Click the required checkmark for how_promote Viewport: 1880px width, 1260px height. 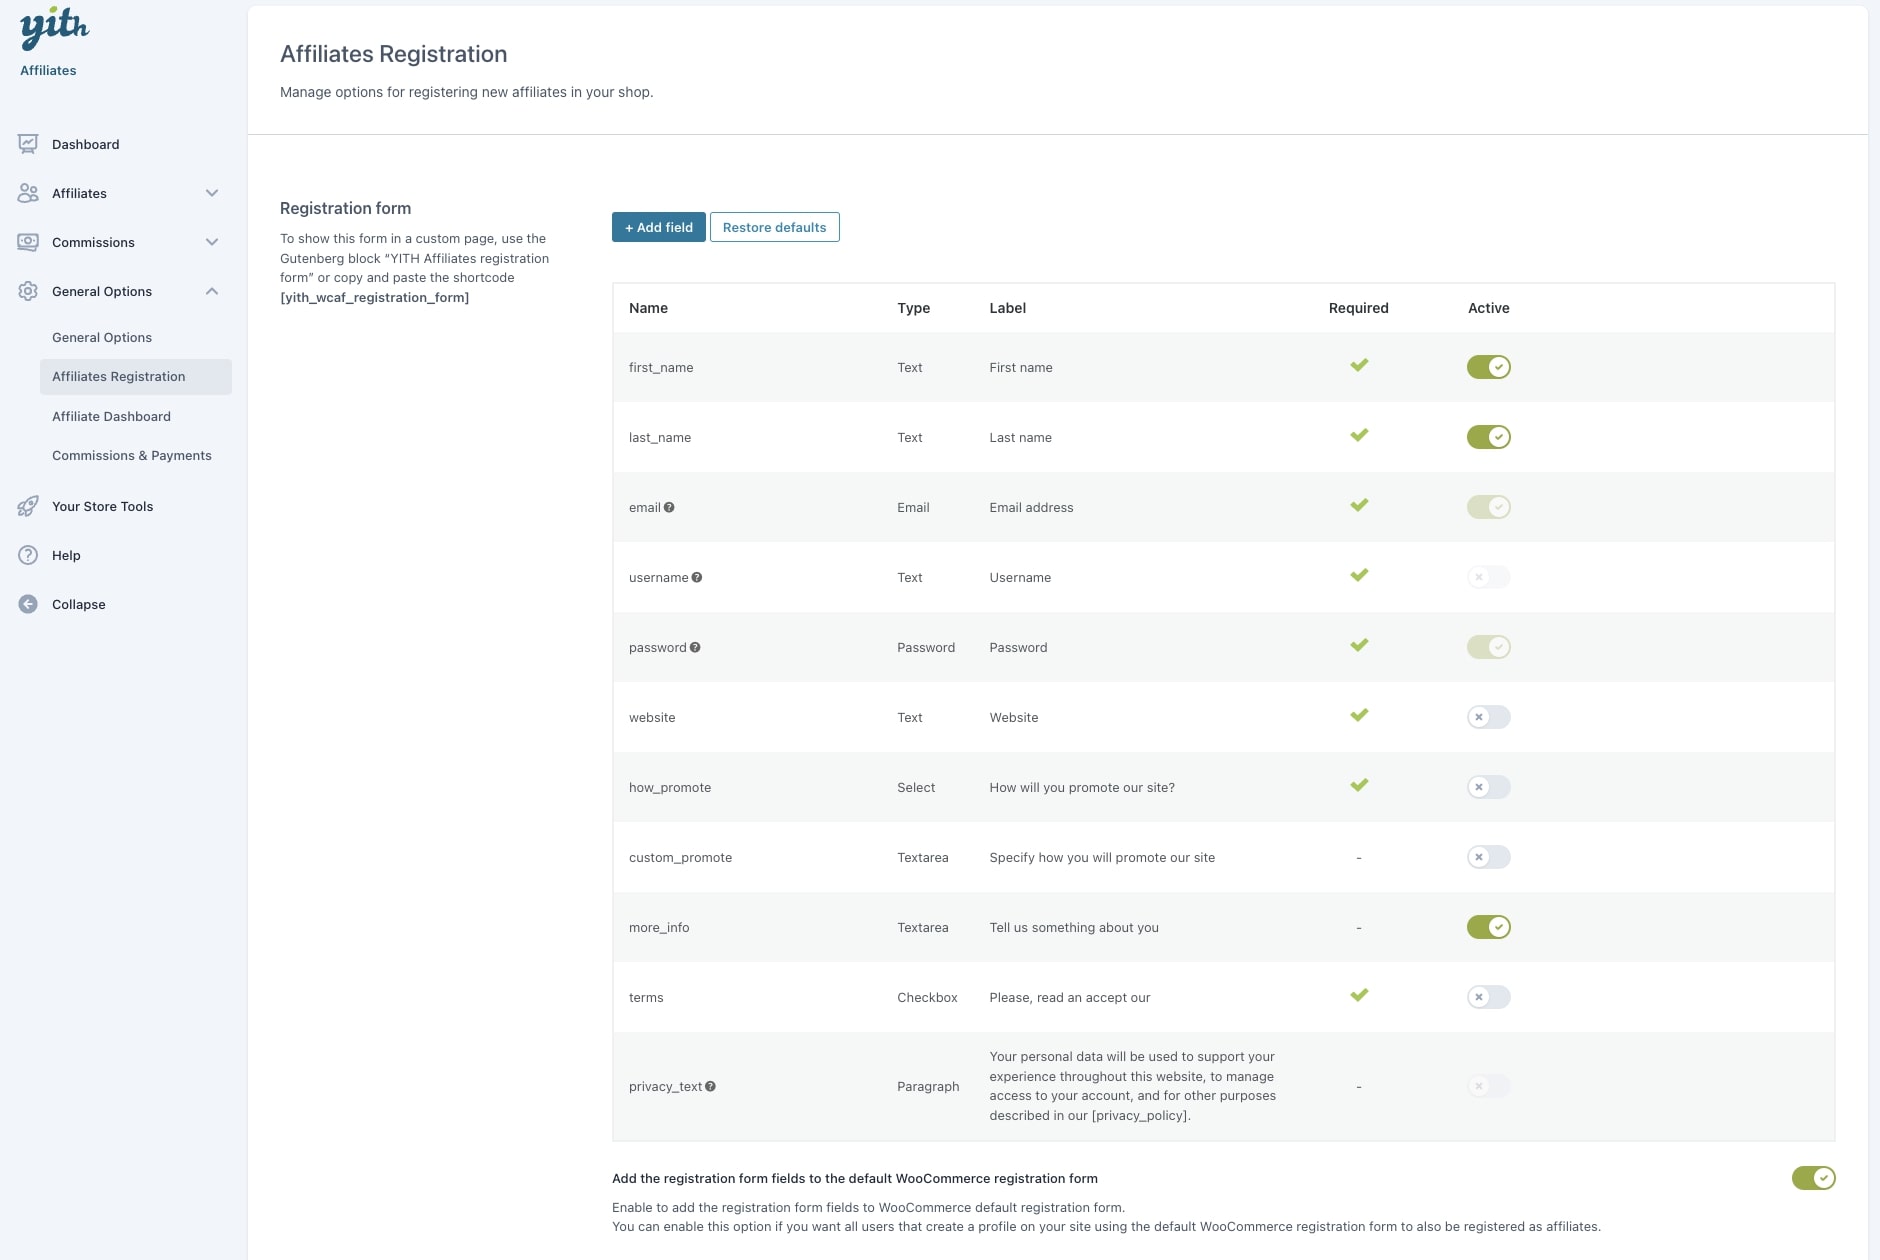pos(1359,785)
